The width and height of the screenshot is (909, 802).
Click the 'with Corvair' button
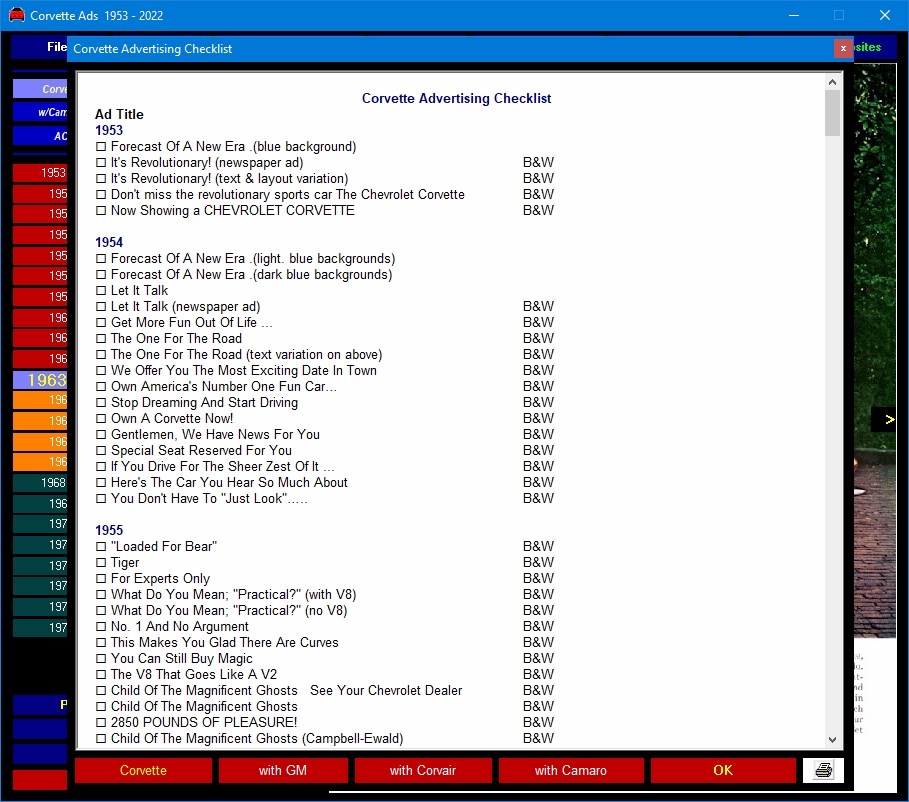point(423,770)
